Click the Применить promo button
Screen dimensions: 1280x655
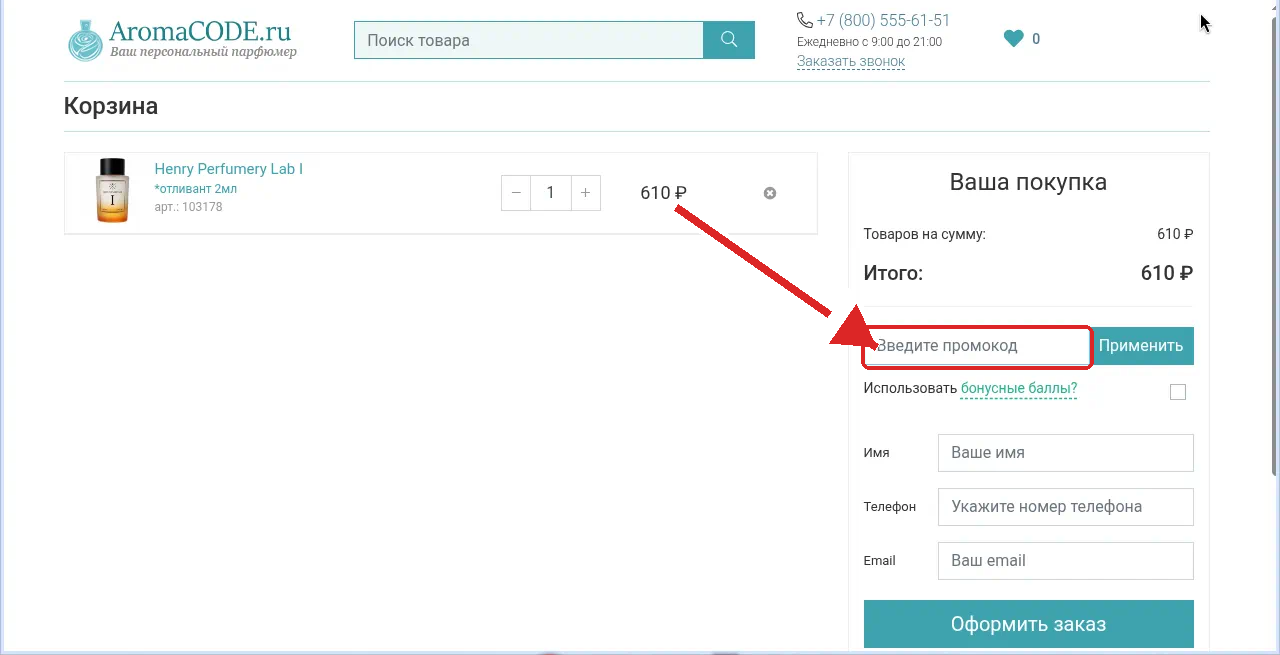coord(1141,346)
